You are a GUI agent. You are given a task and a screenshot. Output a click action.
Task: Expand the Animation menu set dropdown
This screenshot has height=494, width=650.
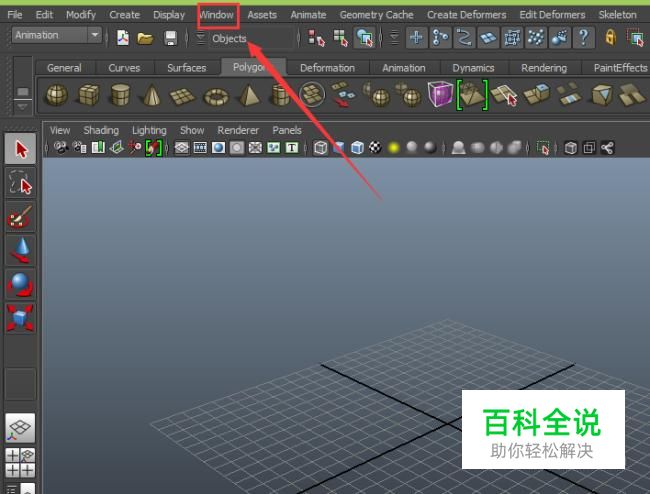click(95, 35)
